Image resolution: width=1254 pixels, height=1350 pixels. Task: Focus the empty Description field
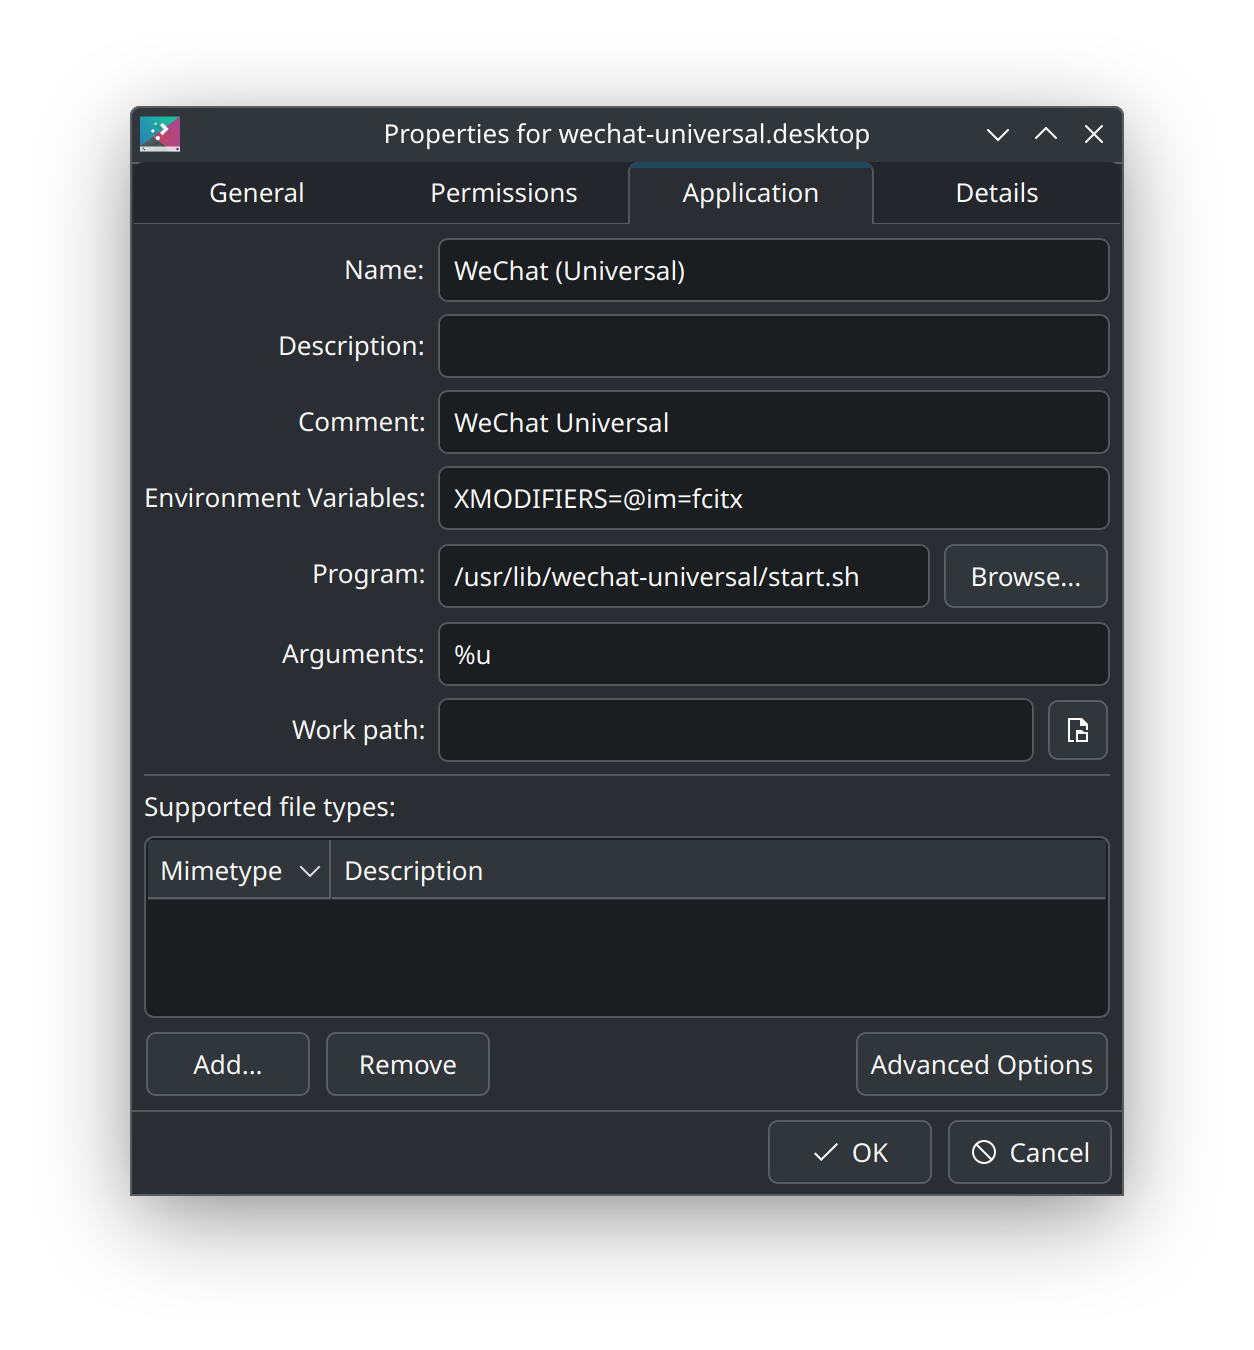tap(773, 346)
